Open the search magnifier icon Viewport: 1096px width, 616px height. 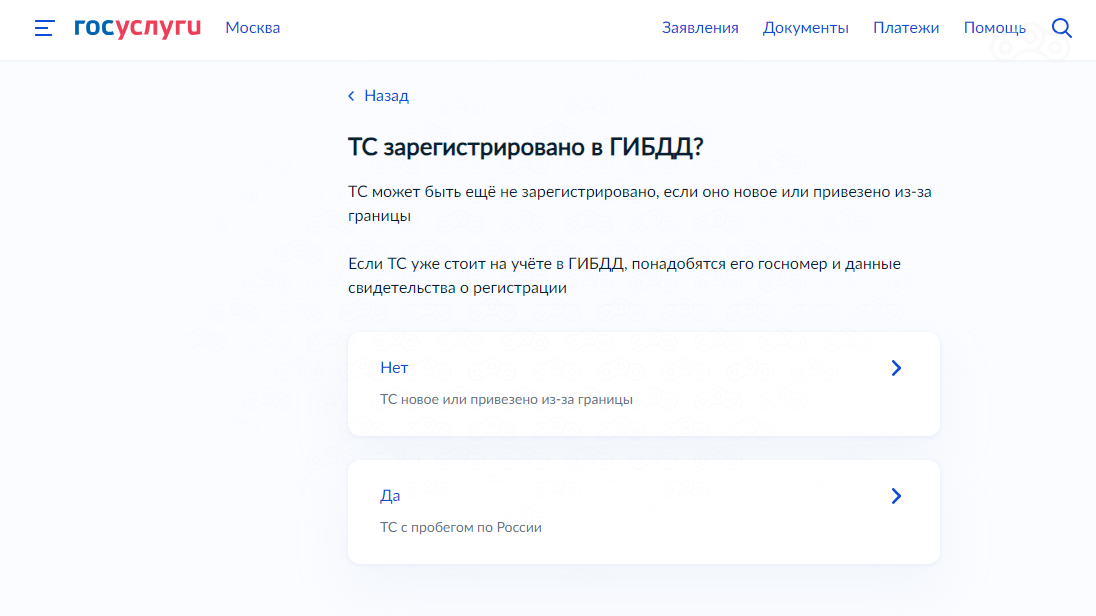click(x=1062, y=28)
